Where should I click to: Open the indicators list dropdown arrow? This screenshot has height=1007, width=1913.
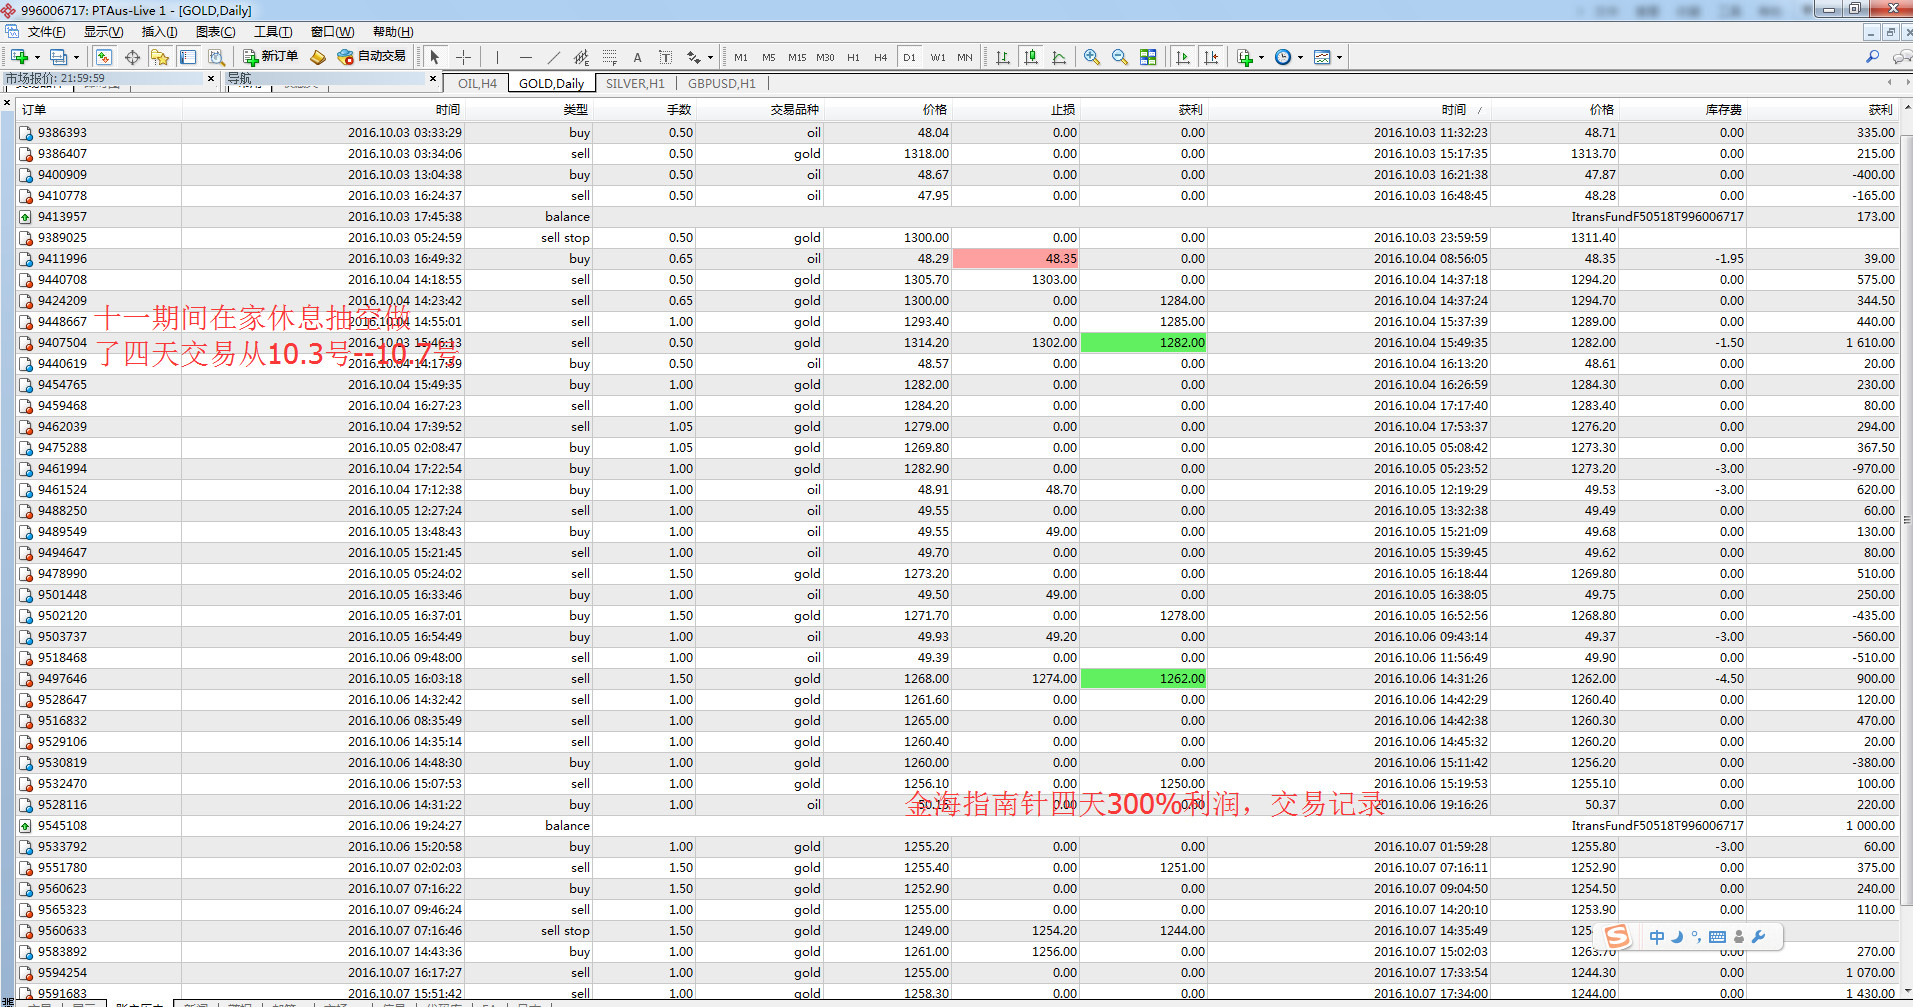pos(1261,57)
